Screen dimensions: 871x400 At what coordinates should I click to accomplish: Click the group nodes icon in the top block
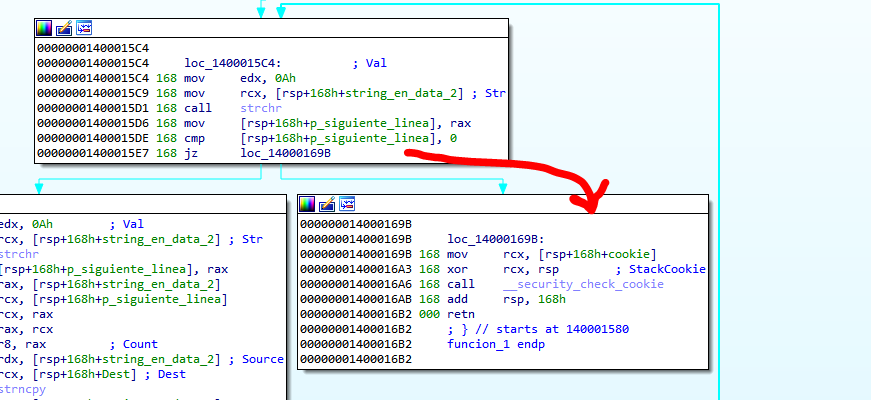(x=83, y=28)
